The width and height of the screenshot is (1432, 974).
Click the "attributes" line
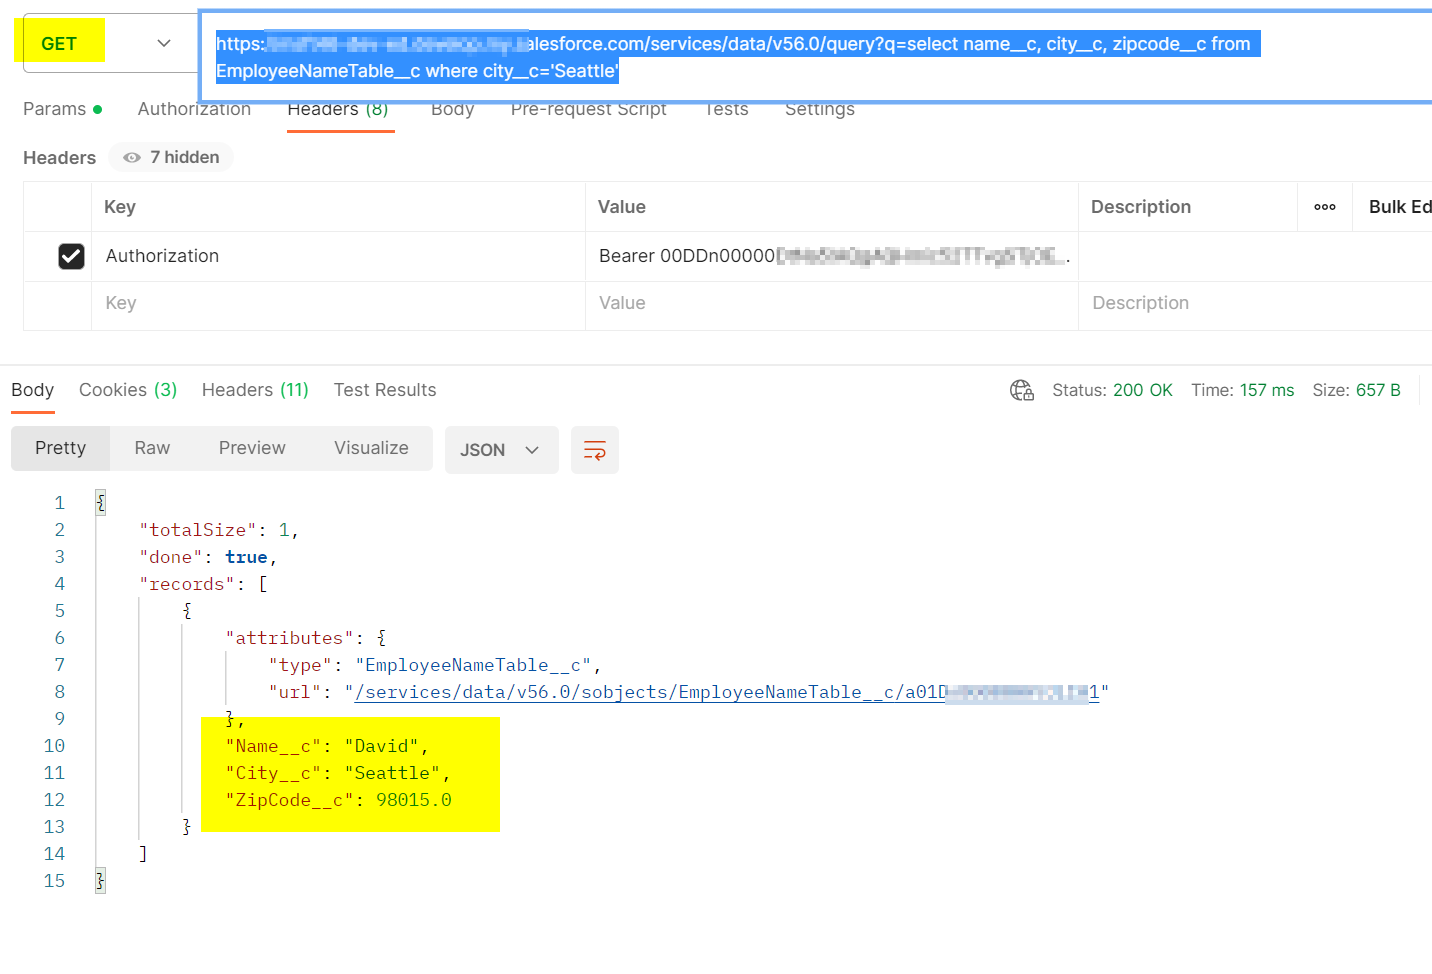coord(306,638)
